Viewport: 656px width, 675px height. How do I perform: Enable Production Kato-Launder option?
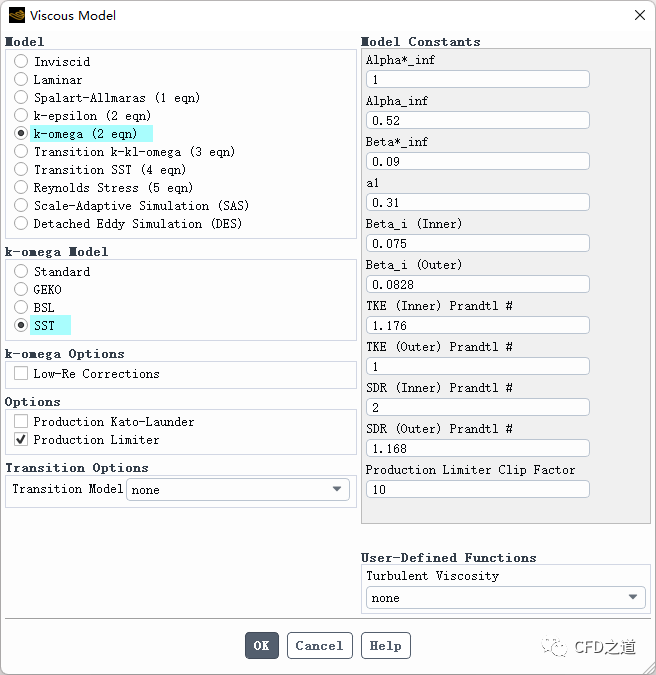tap(21, 421)
